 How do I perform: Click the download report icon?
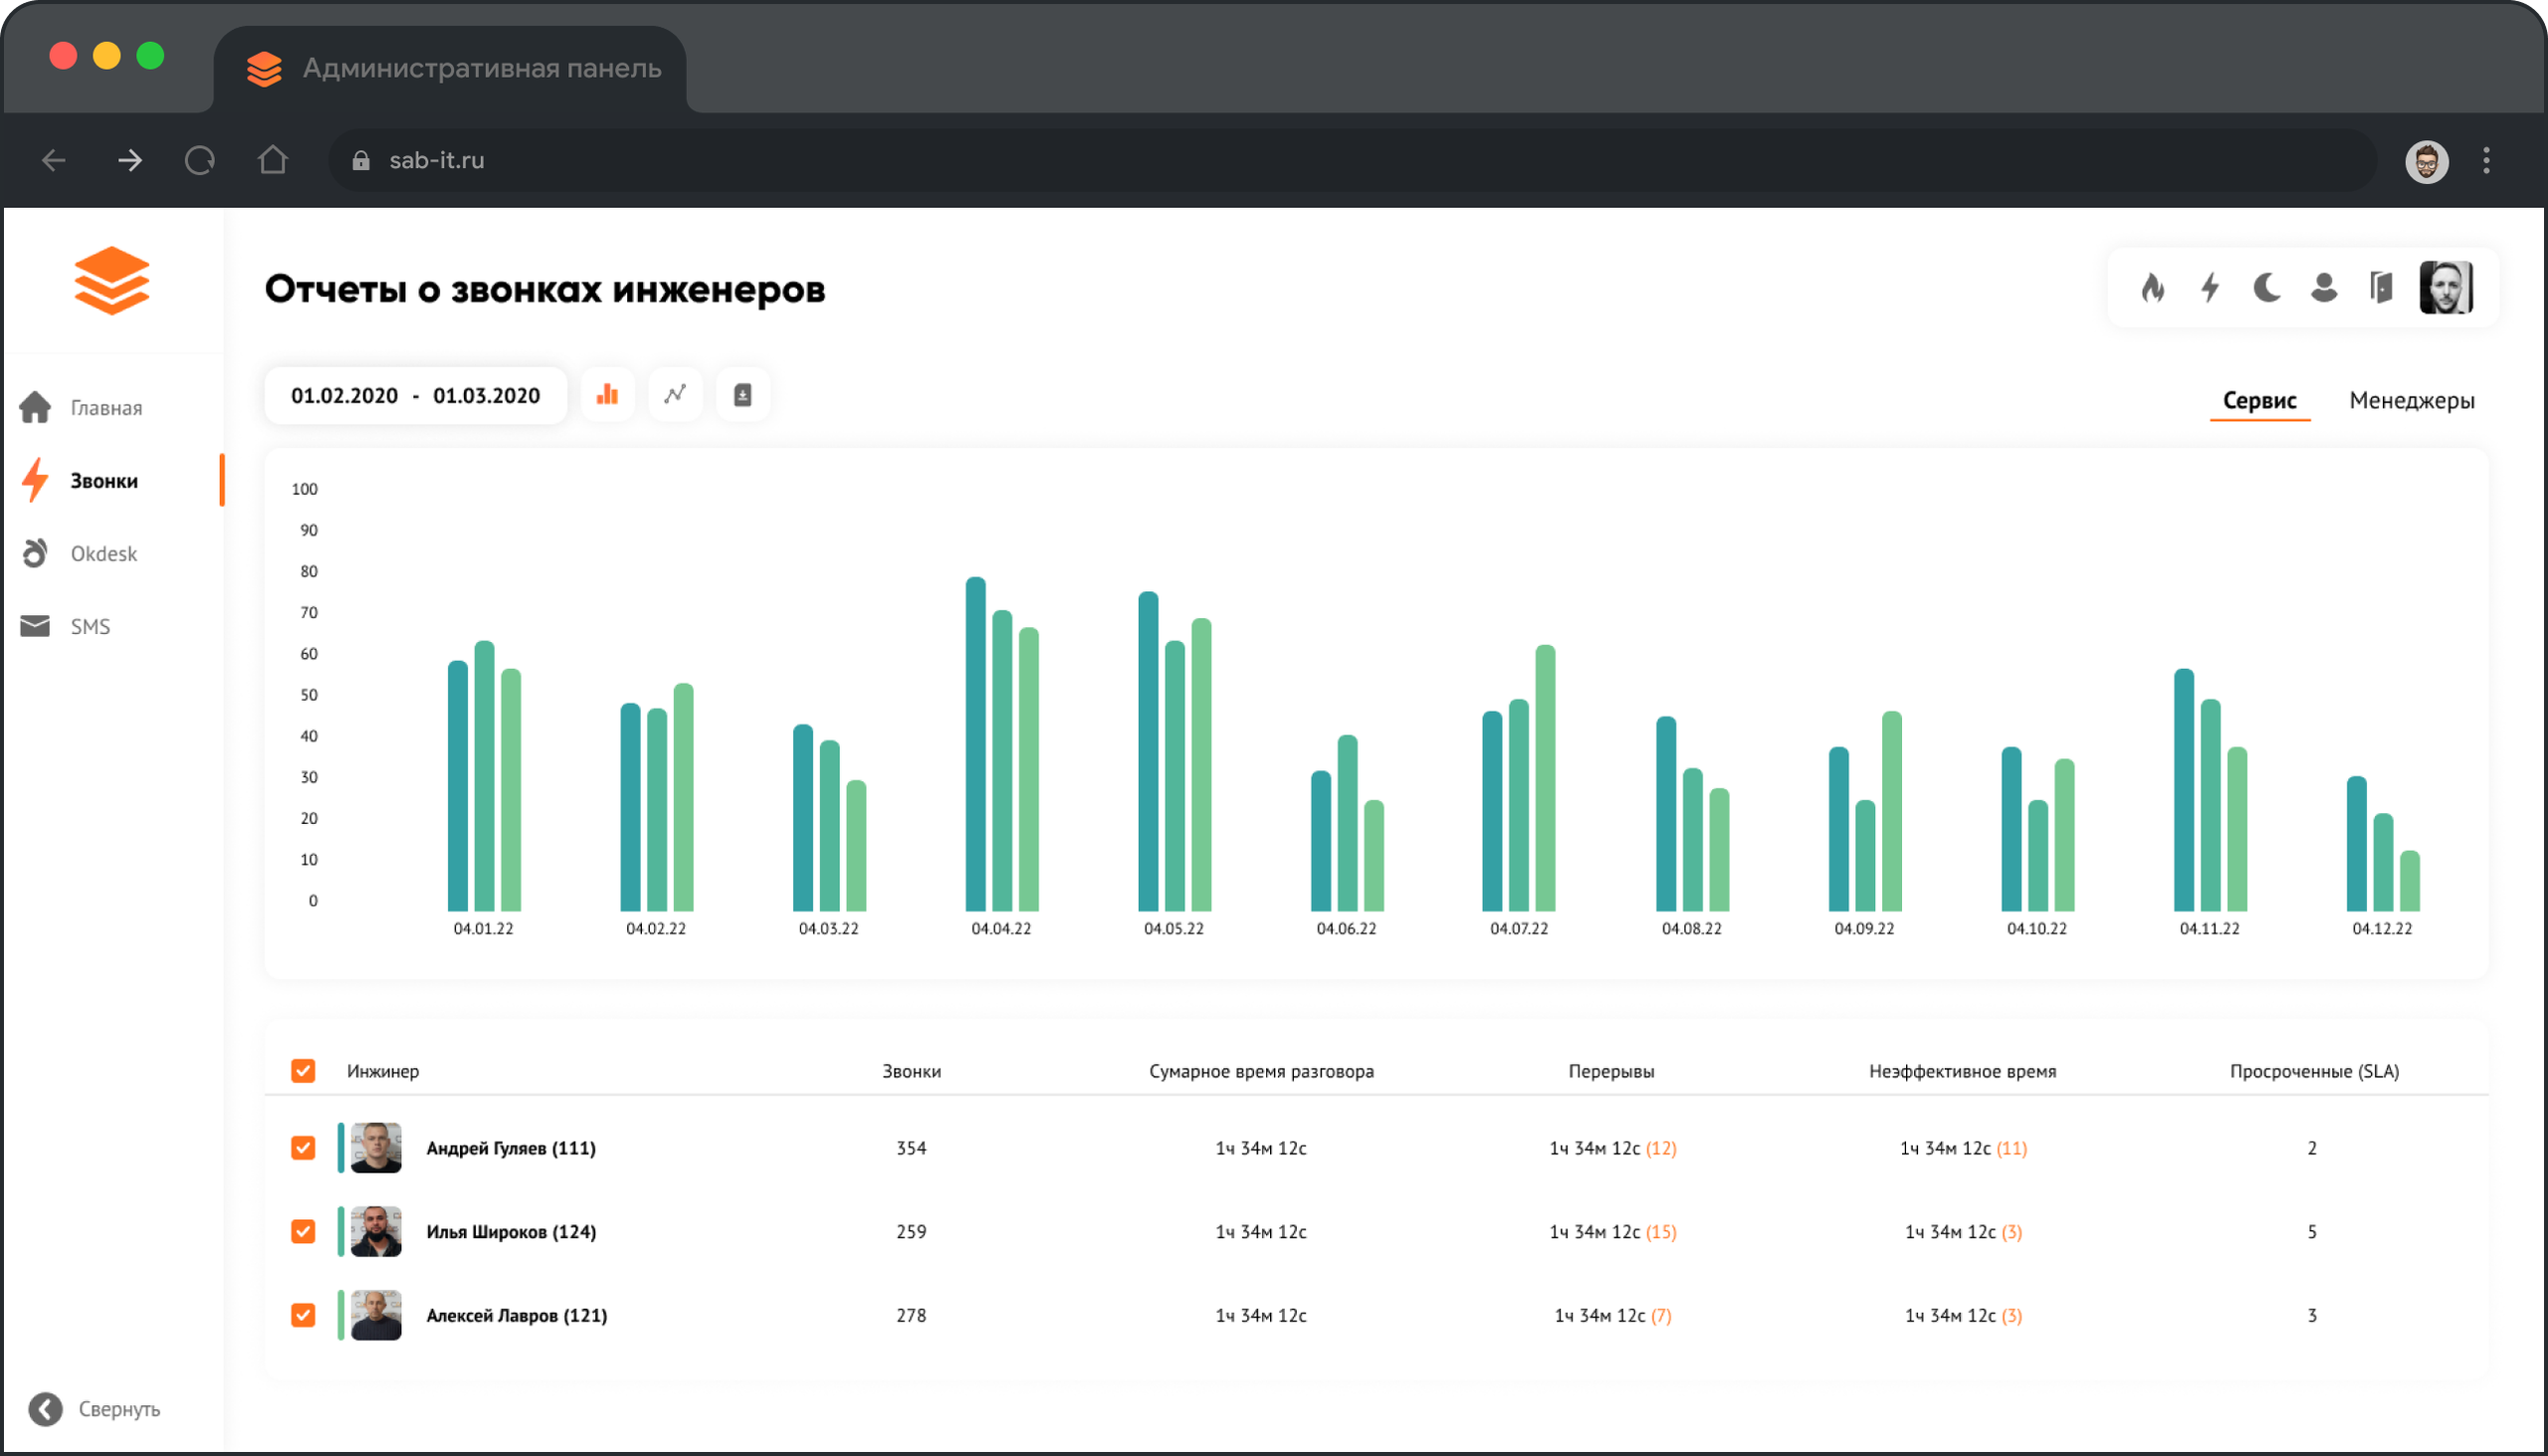[742, 395]
